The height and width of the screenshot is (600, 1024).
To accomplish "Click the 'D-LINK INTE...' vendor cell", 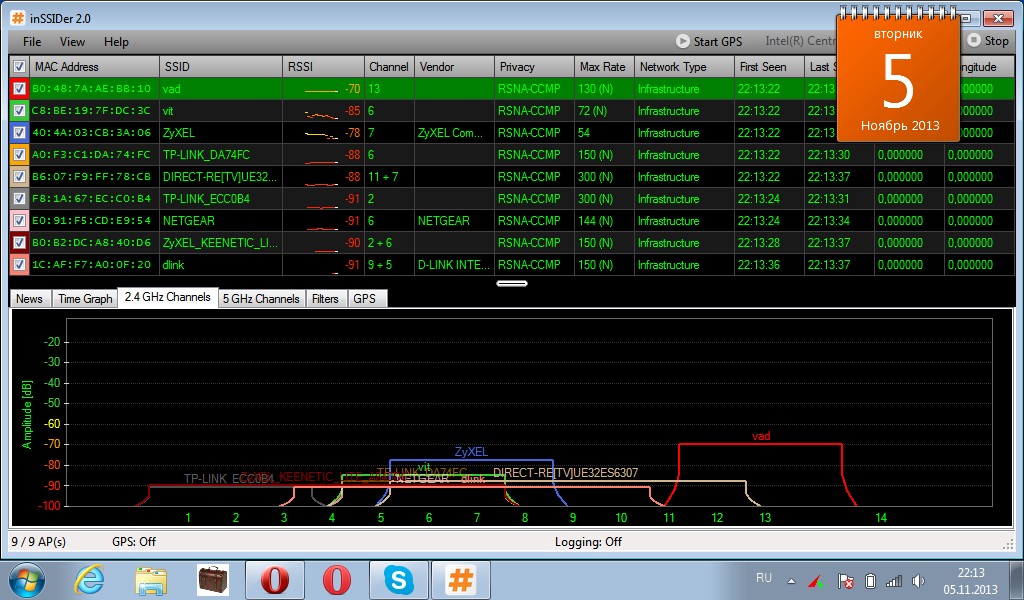I will pos(454,264).
